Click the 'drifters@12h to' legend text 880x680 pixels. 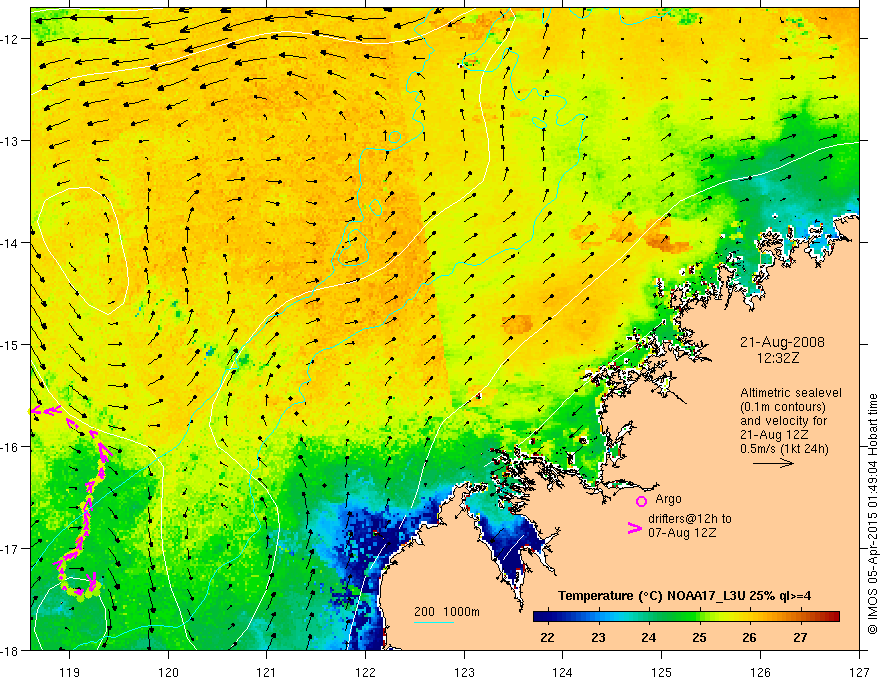click(690, 519)
